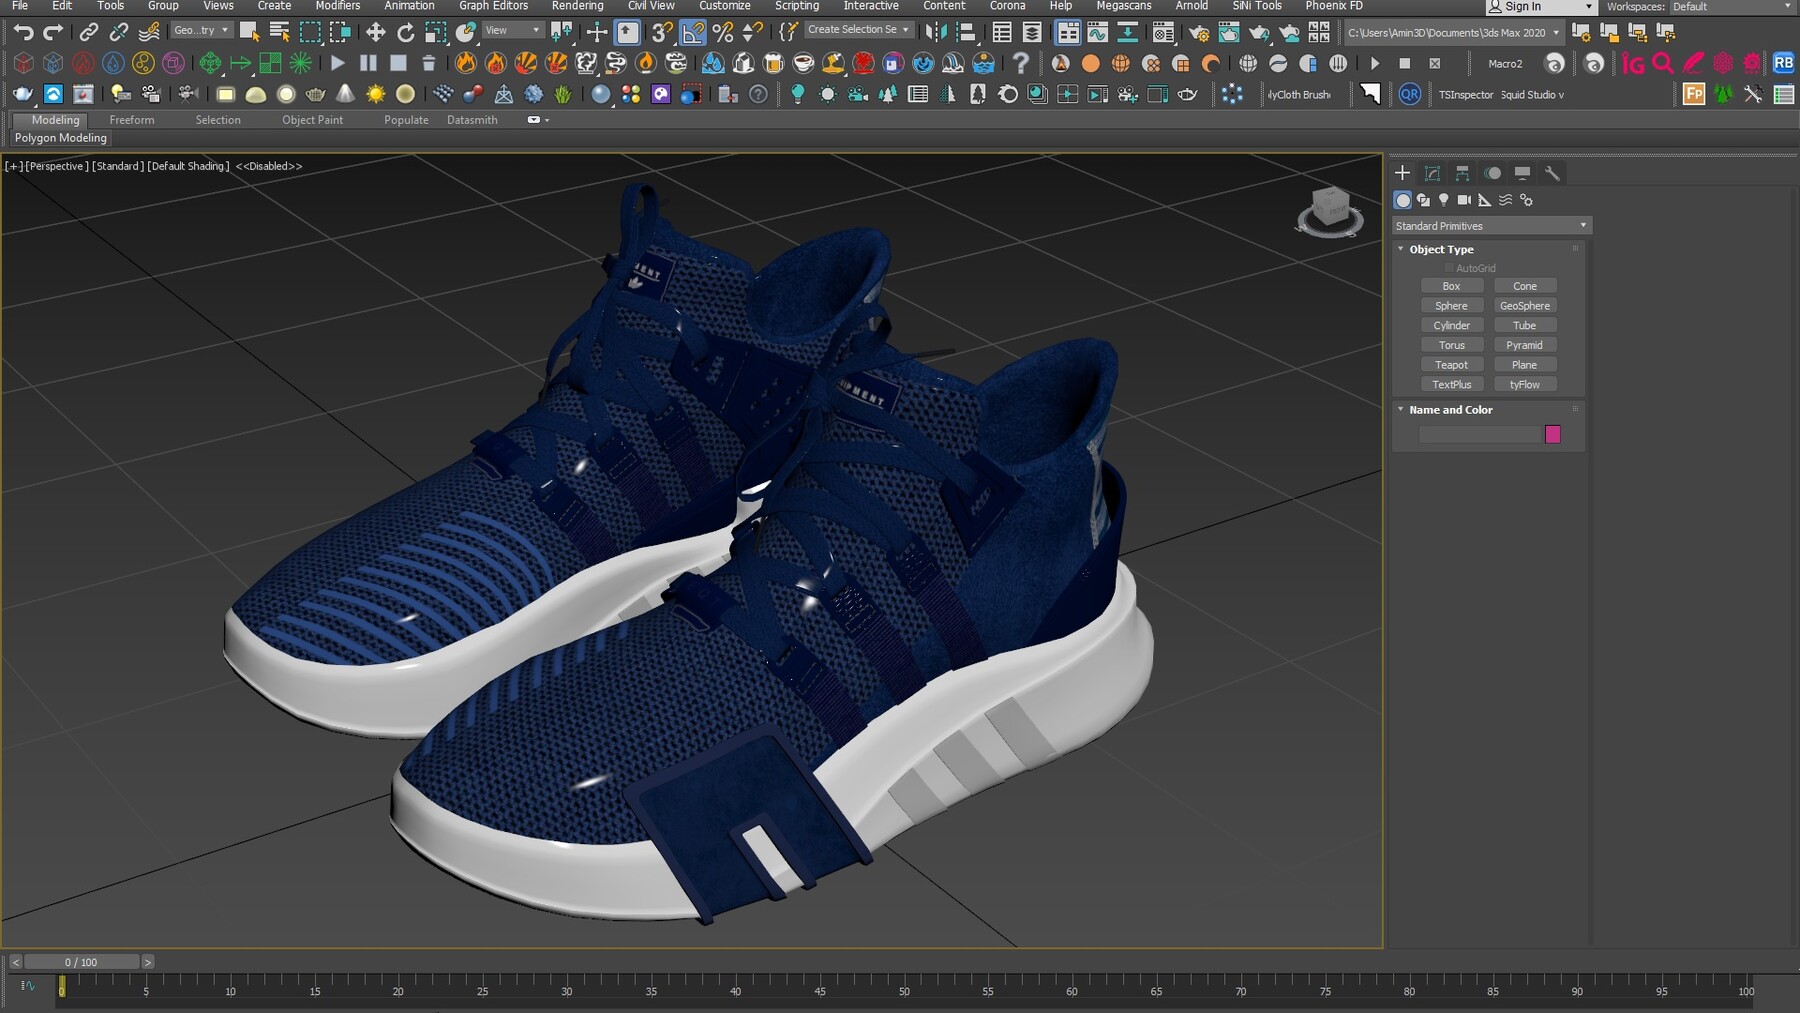Switch to the Freeform ribbon tab
This screenshot has height=1013, width=1800.
point(132,119)
